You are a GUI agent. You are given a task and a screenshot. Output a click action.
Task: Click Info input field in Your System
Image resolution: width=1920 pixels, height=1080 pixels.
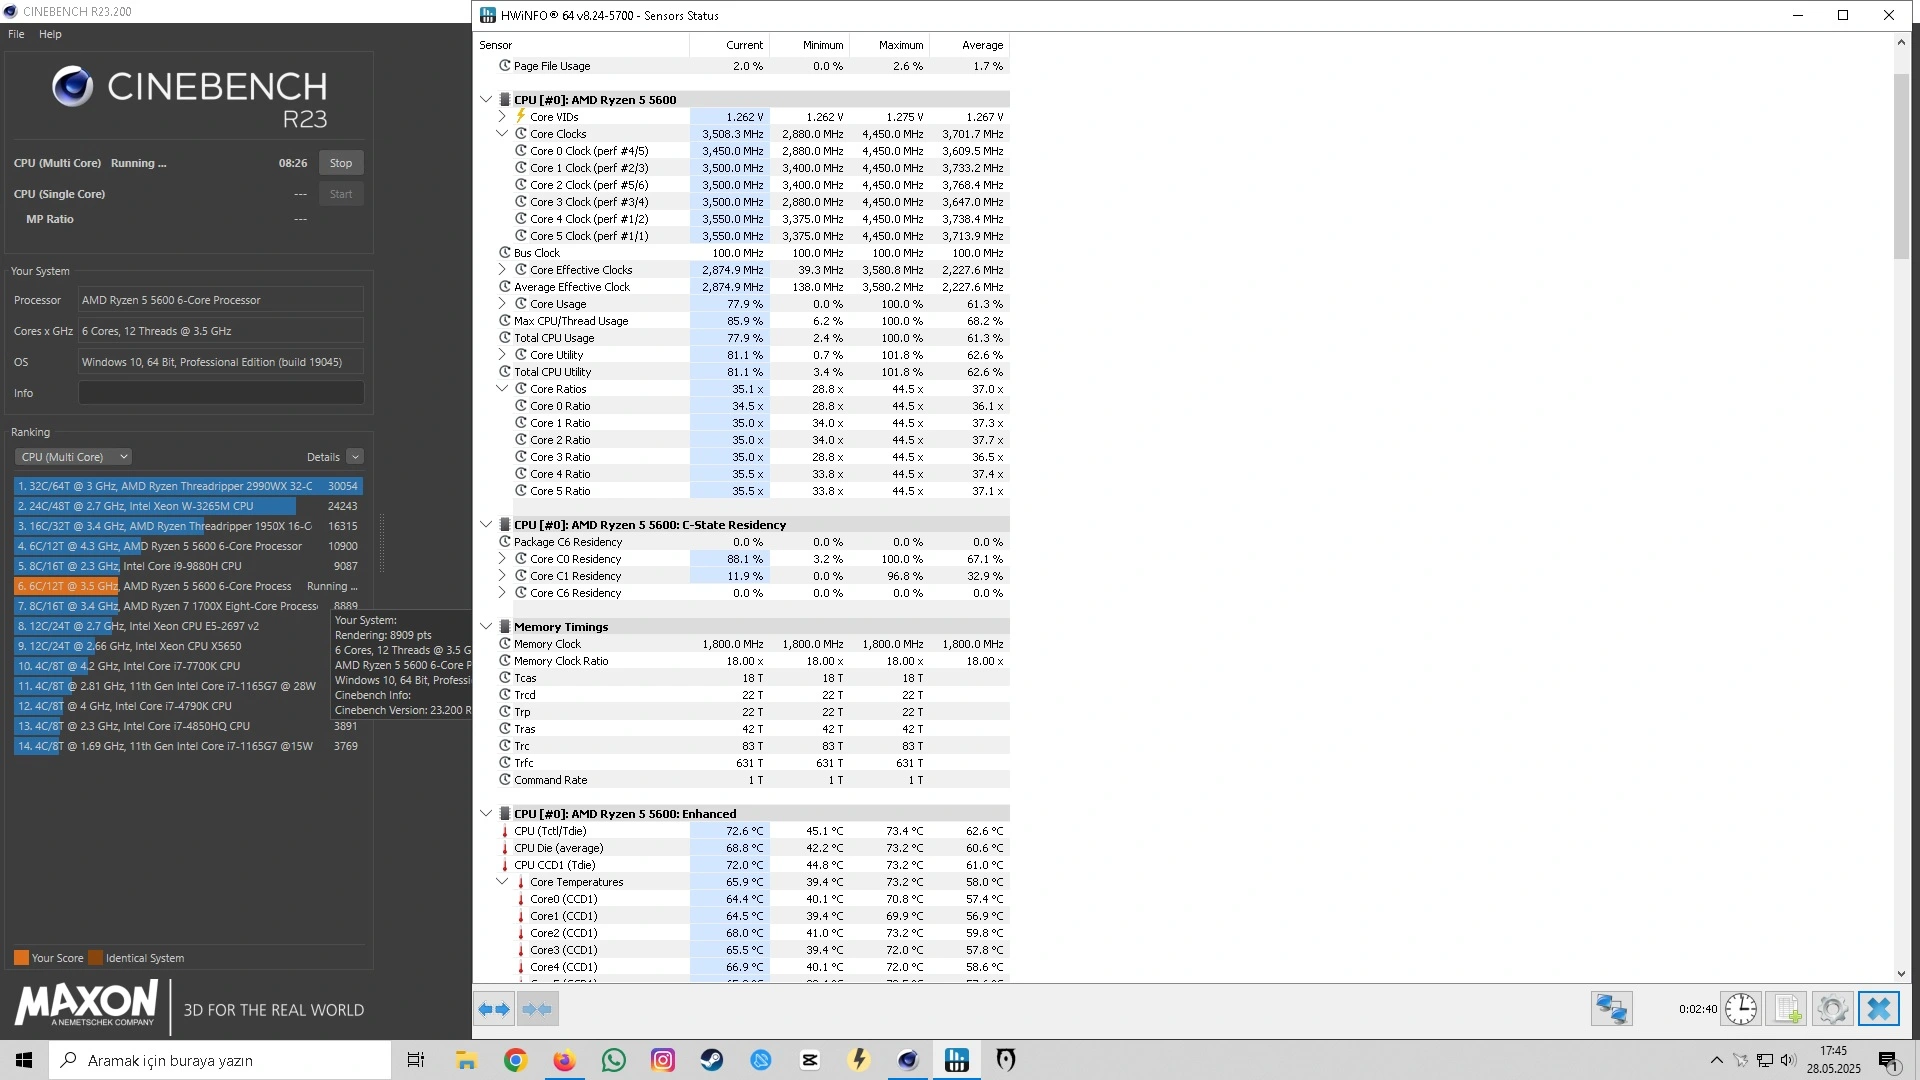point(221,393)
